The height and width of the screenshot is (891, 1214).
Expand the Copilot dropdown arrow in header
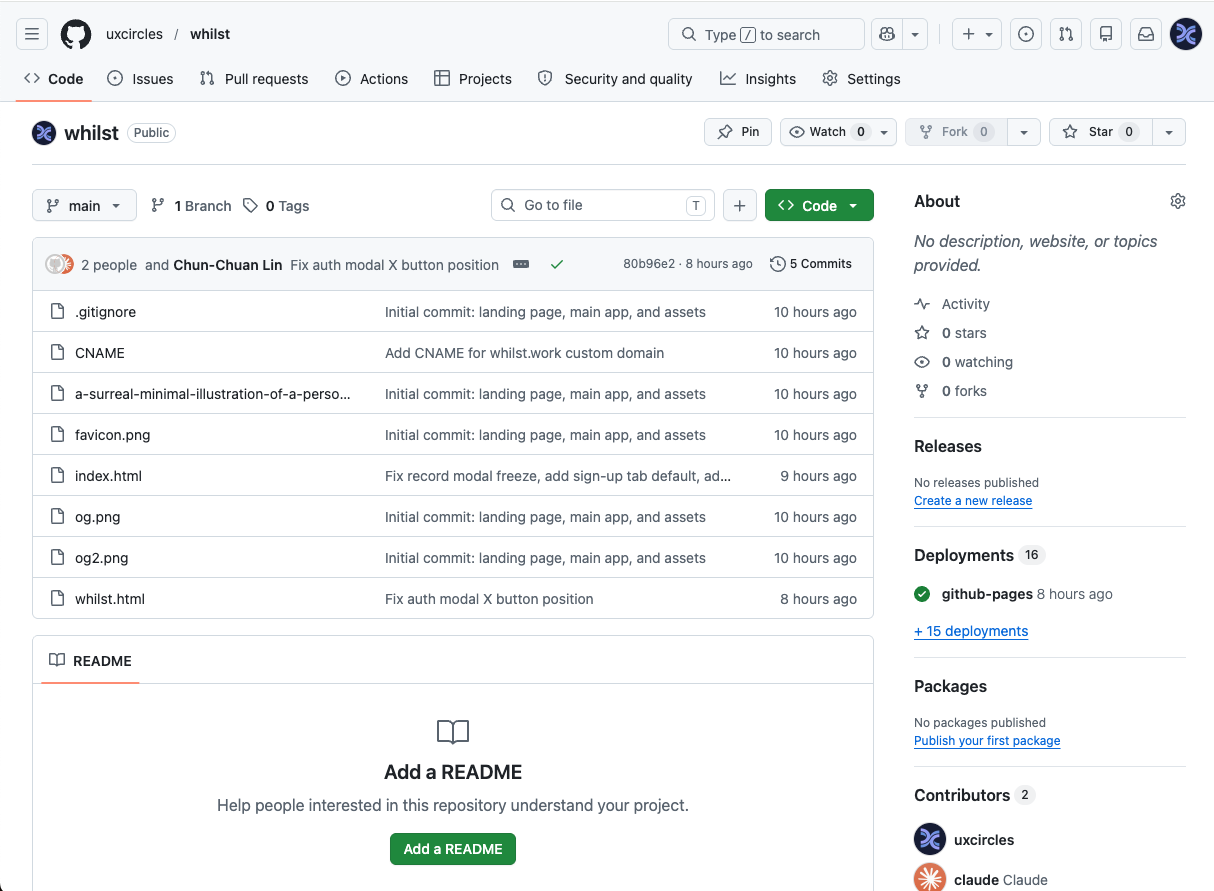click(x=915, y=34)
